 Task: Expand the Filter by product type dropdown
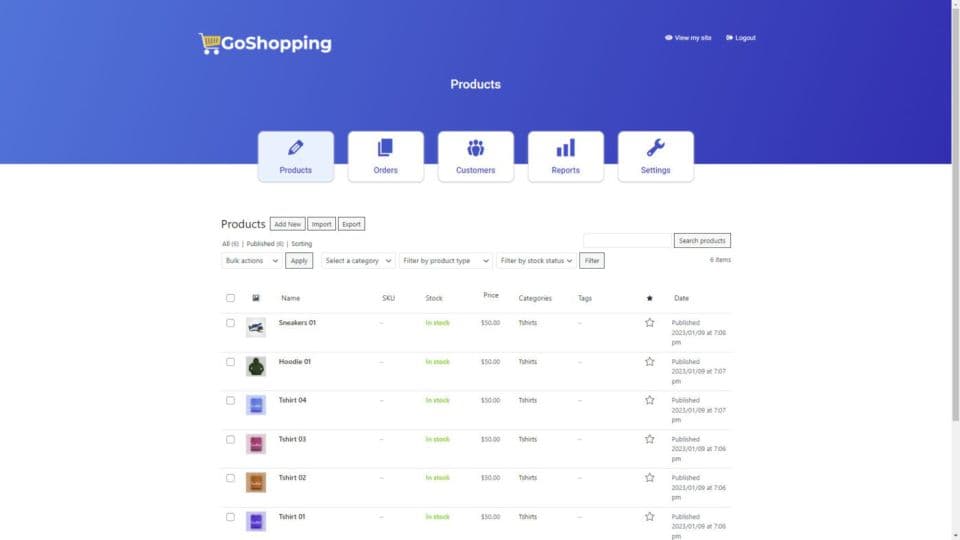click(446, 261)
